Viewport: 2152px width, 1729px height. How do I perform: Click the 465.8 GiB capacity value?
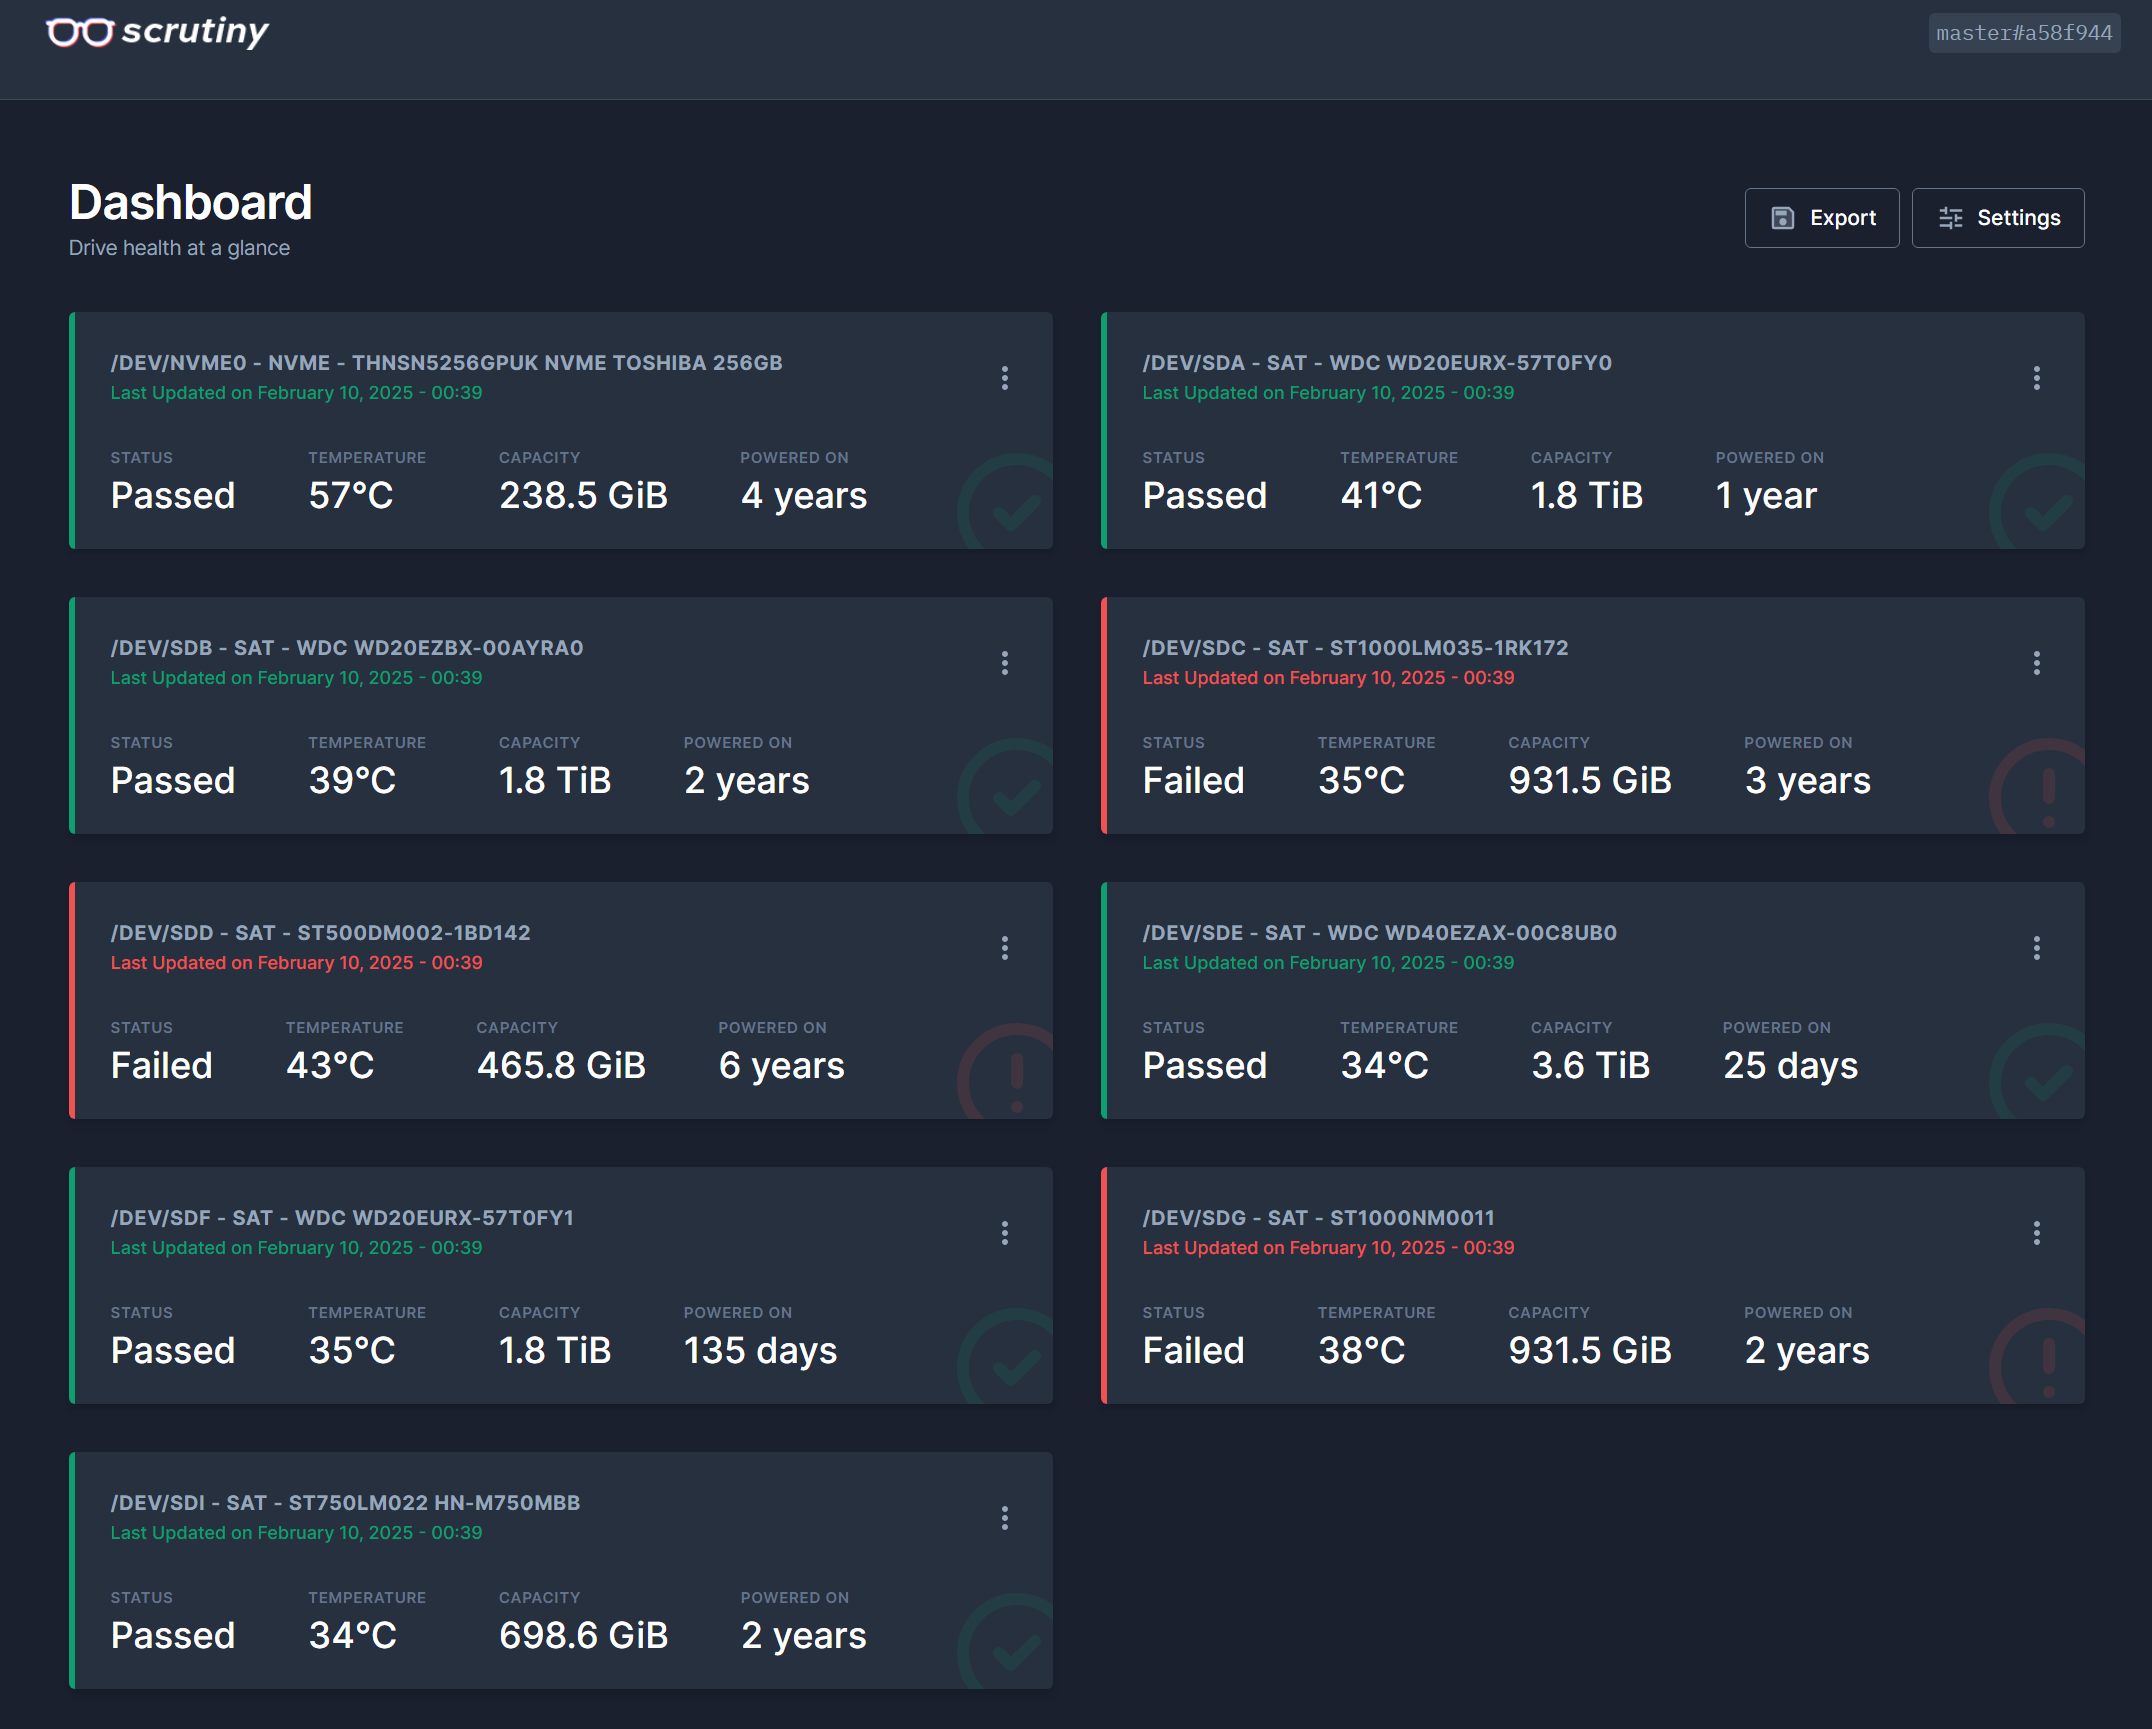(561, 1066)
